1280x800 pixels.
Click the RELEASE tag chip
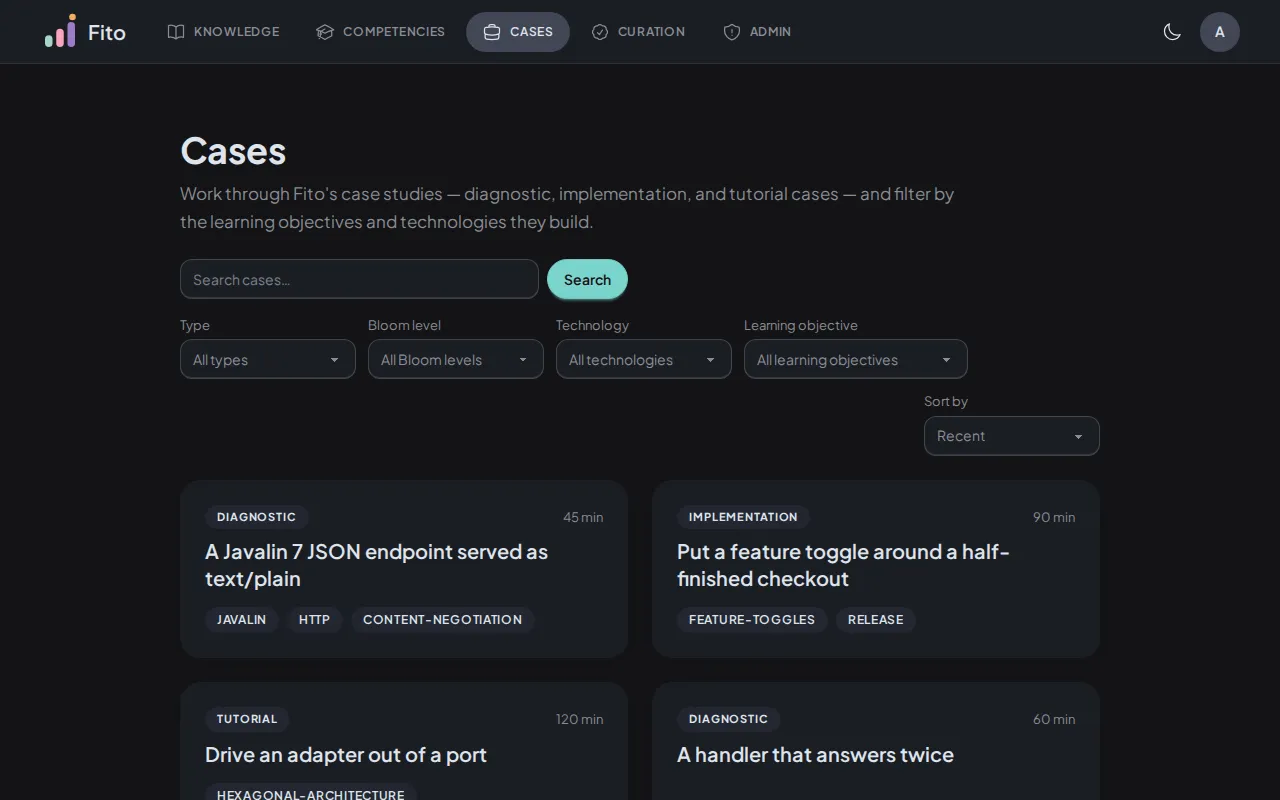(876, 620)
